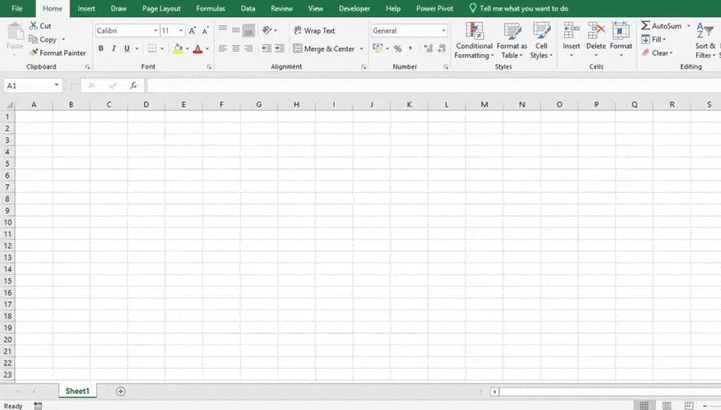Expand the General number format dropdown
This screenshot has height=410, width=721.
[x=443, y=31]
